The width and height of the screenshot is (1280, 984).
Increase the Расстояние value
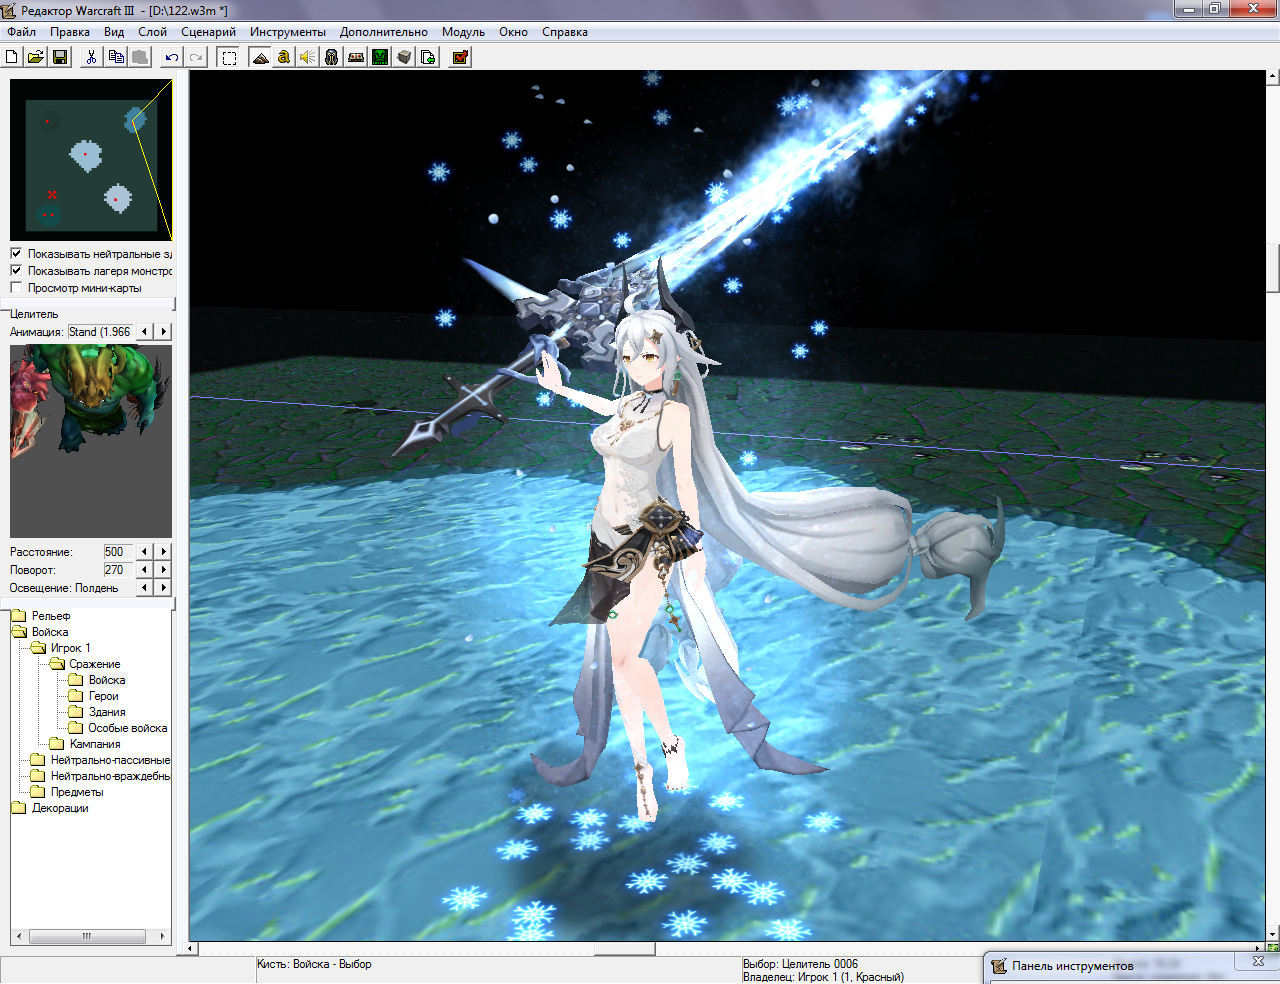point(164,552)
